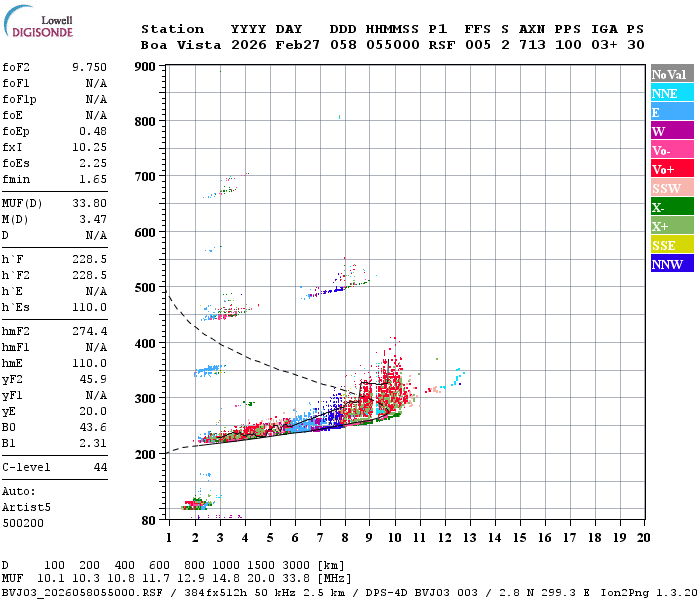Pick the X- dark green legend swatch
700x600 pixels.
pyautogui.click(x=672, y=207)
